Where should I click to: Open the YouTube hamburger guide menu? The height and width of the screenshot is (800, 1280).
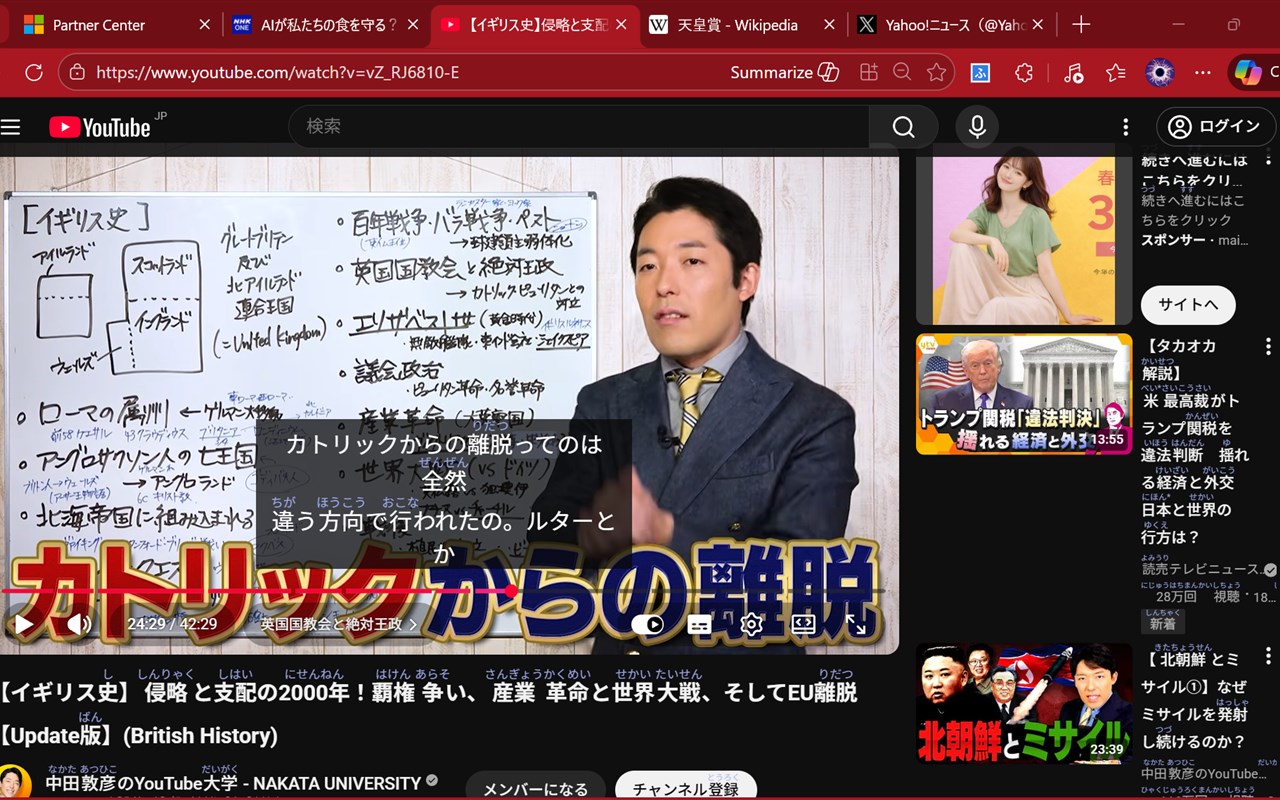[x=11, y=127]
